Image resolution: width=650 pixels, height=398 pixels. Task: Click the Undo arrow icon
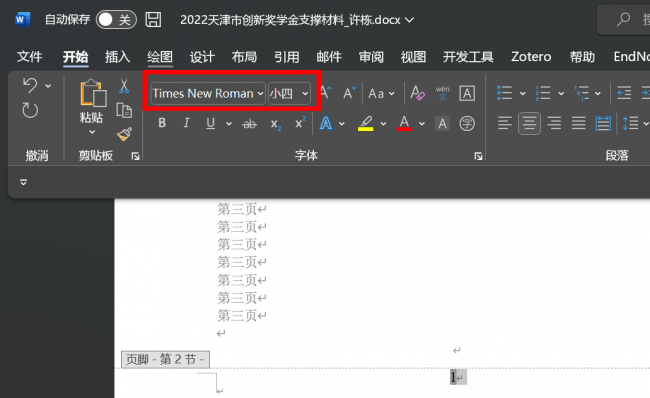pyautogui.click(x=30, y=85)
